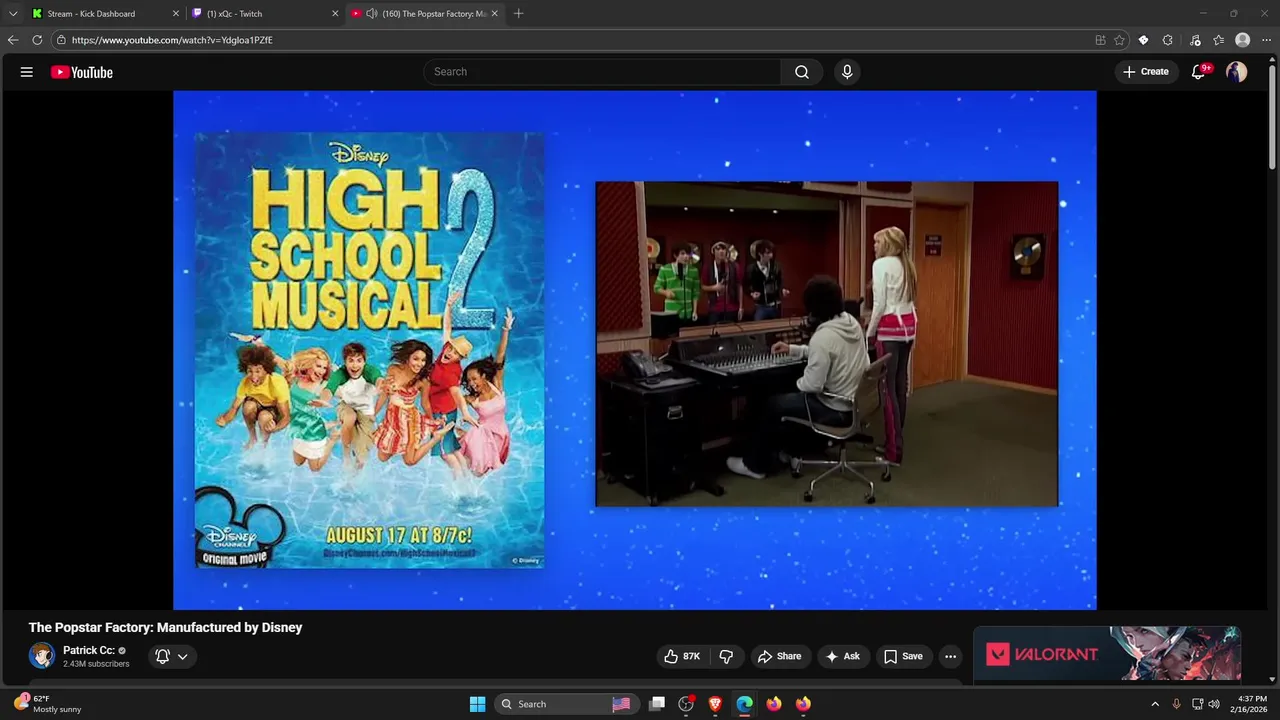Screen dimensions: 1280x720
Task: Open Brave browser from taskbar
Action: [x=715, y=704]
